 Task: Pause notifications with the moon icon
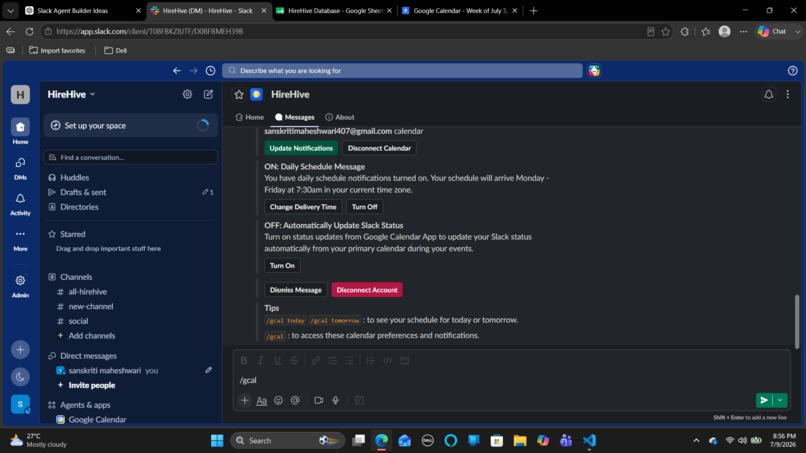[x=20, y=377]
